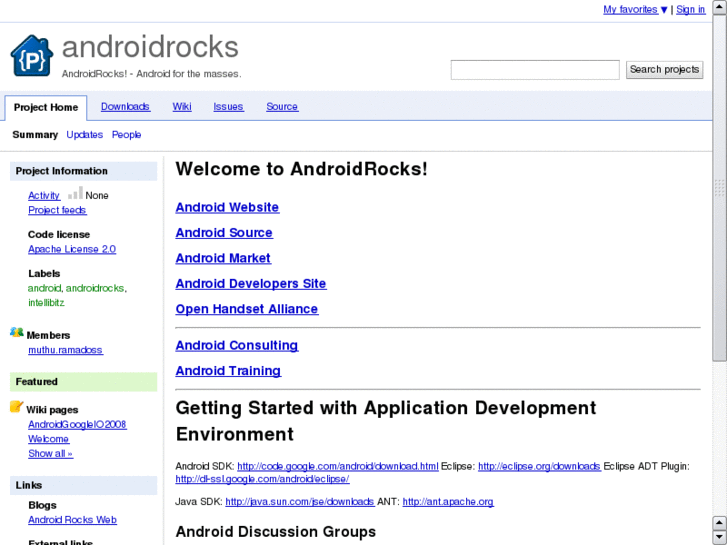Visit the Android Market link
This screenshot has height=545, width=727.
pyautogui.click(x=223, y=258)
